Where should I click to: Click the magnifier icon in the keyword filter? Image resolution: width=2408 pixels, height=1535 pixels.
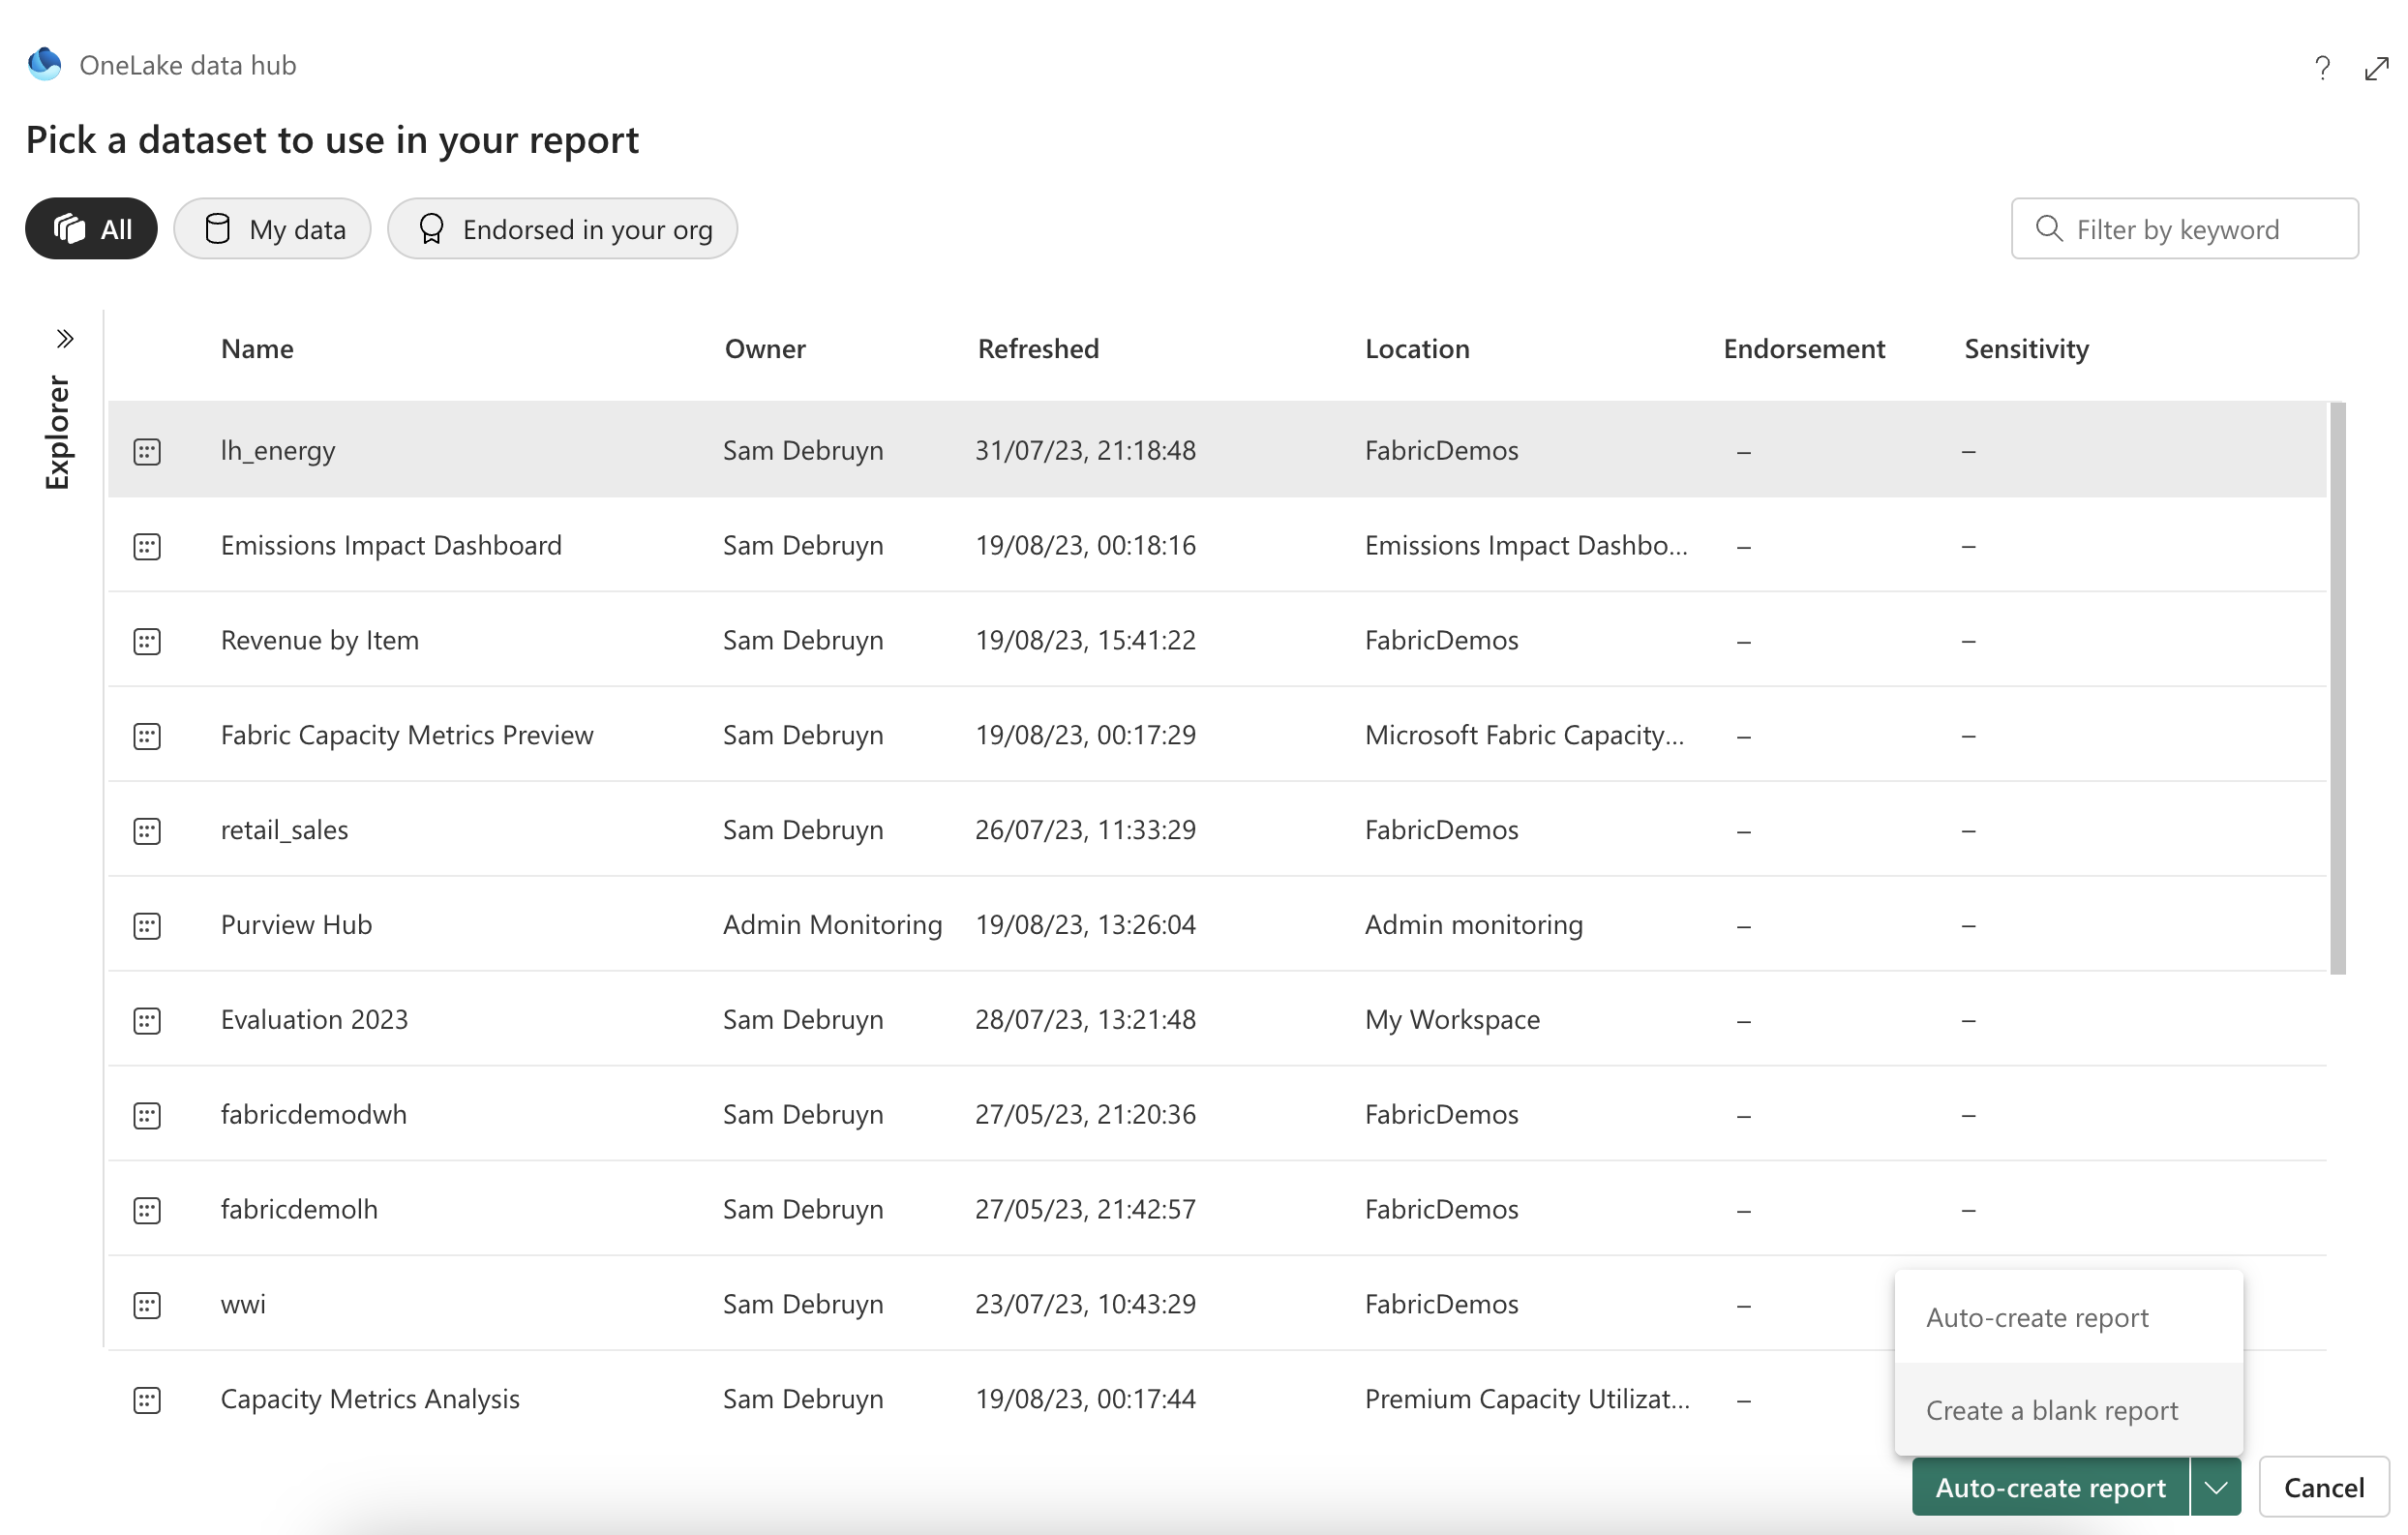pos(2049,228)
